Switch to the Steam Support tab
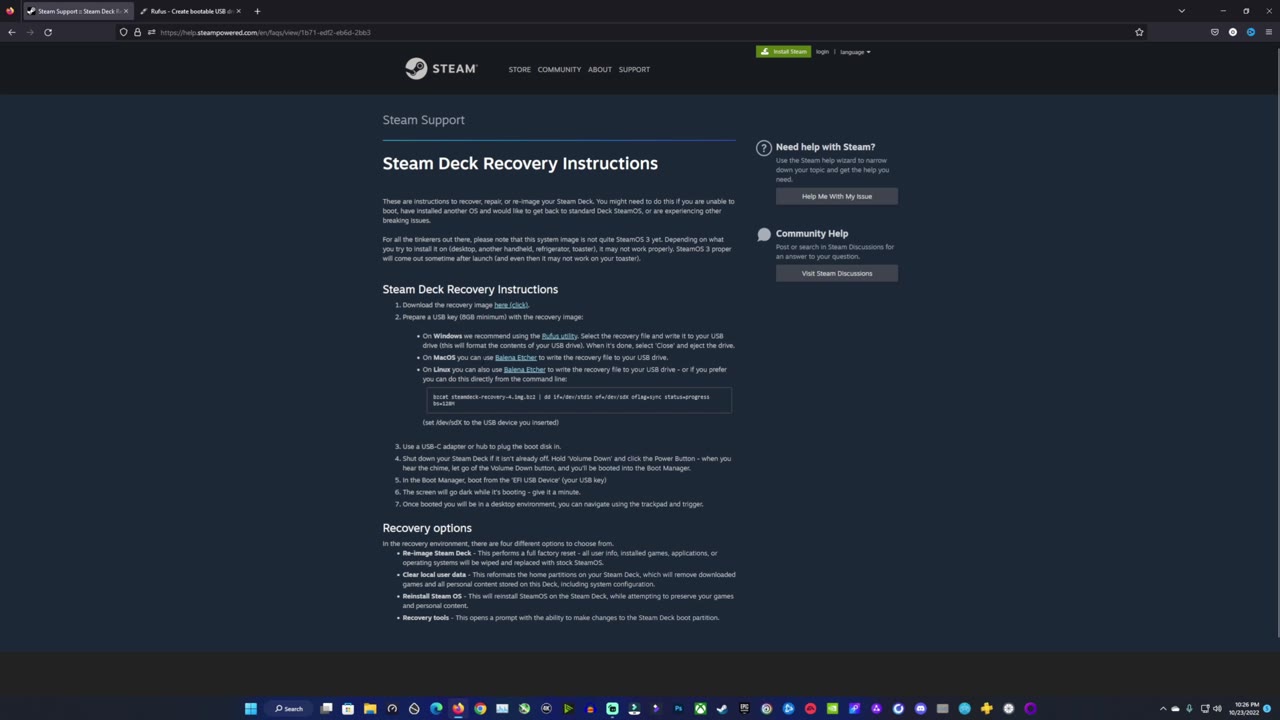1280x720 pixels. click(78, 11)
